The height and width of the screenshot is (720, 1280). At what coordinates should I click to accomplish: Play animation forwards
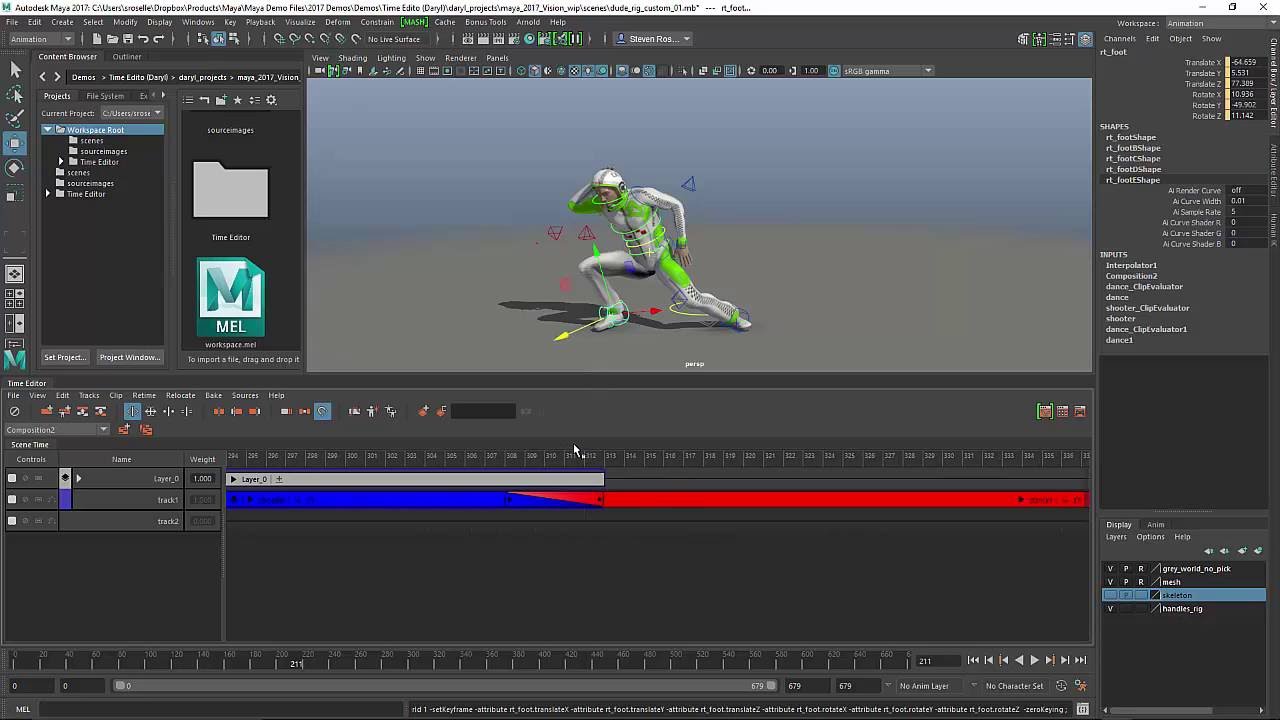(x=1034, y=660)
